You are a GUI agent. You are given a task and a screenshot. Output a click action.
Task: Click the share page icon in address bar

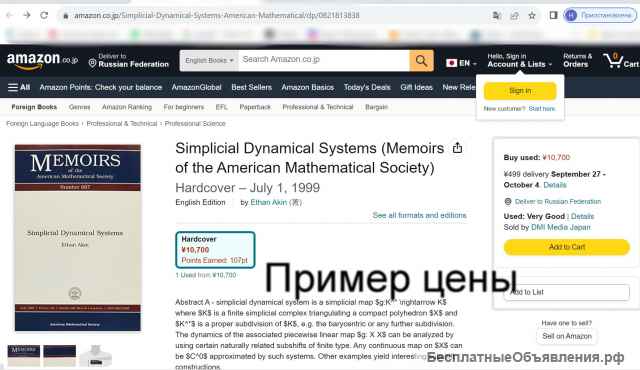[x=514, y=16]
